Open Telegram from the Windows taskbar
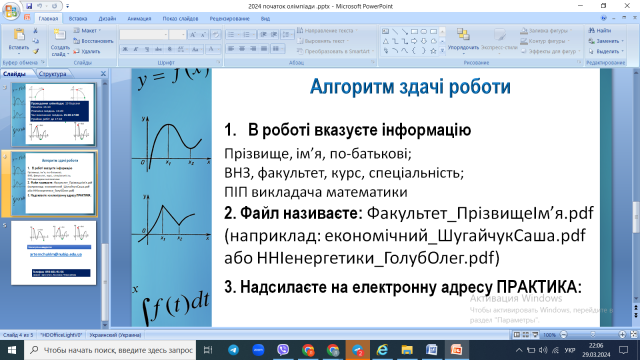640x360 pixels. tap(233, 350)
